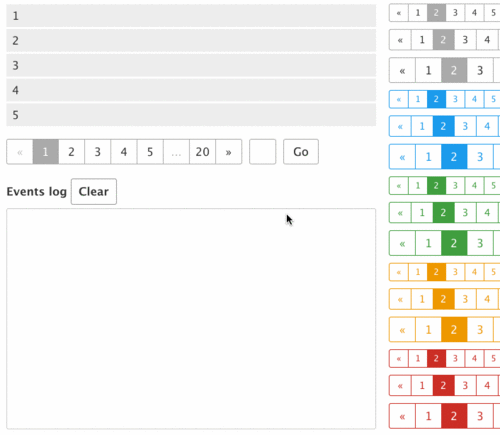The image size is (500, 435).
Task: Click the next page » arrow in main pagination
Action: tap(229, 152)
